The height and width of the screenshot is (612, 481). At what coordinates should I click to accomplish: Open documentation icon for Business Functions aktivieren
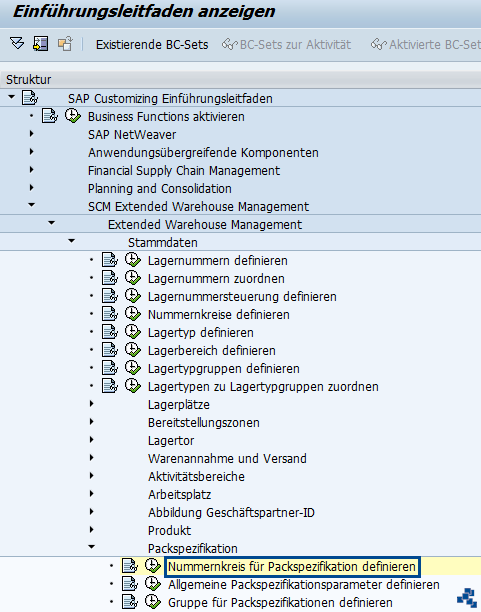click(x=50, y=116)
